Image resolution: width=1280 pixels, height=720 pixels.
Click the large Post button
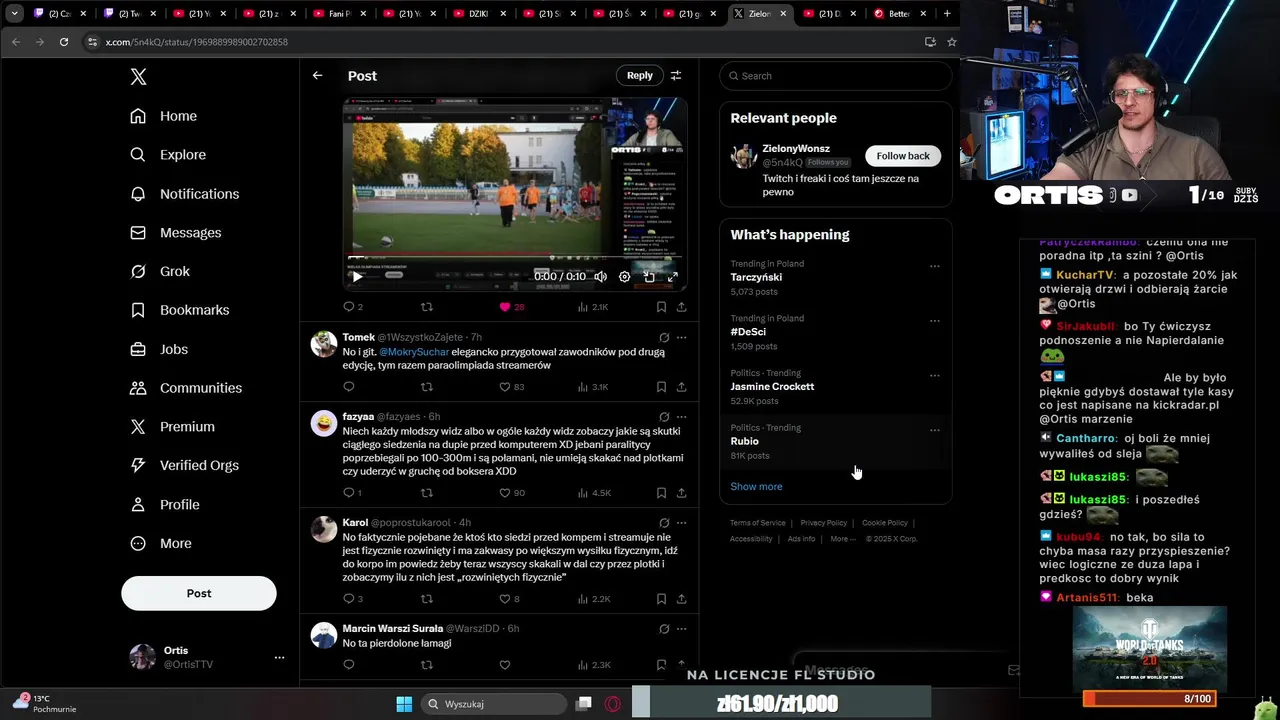pos(199,593)
